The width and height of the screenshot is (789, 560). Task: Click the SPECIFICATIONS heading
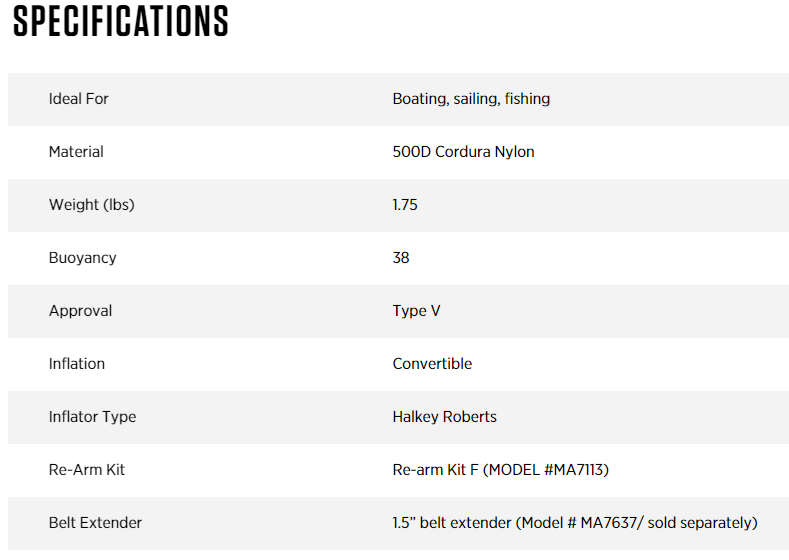point(120,21)
